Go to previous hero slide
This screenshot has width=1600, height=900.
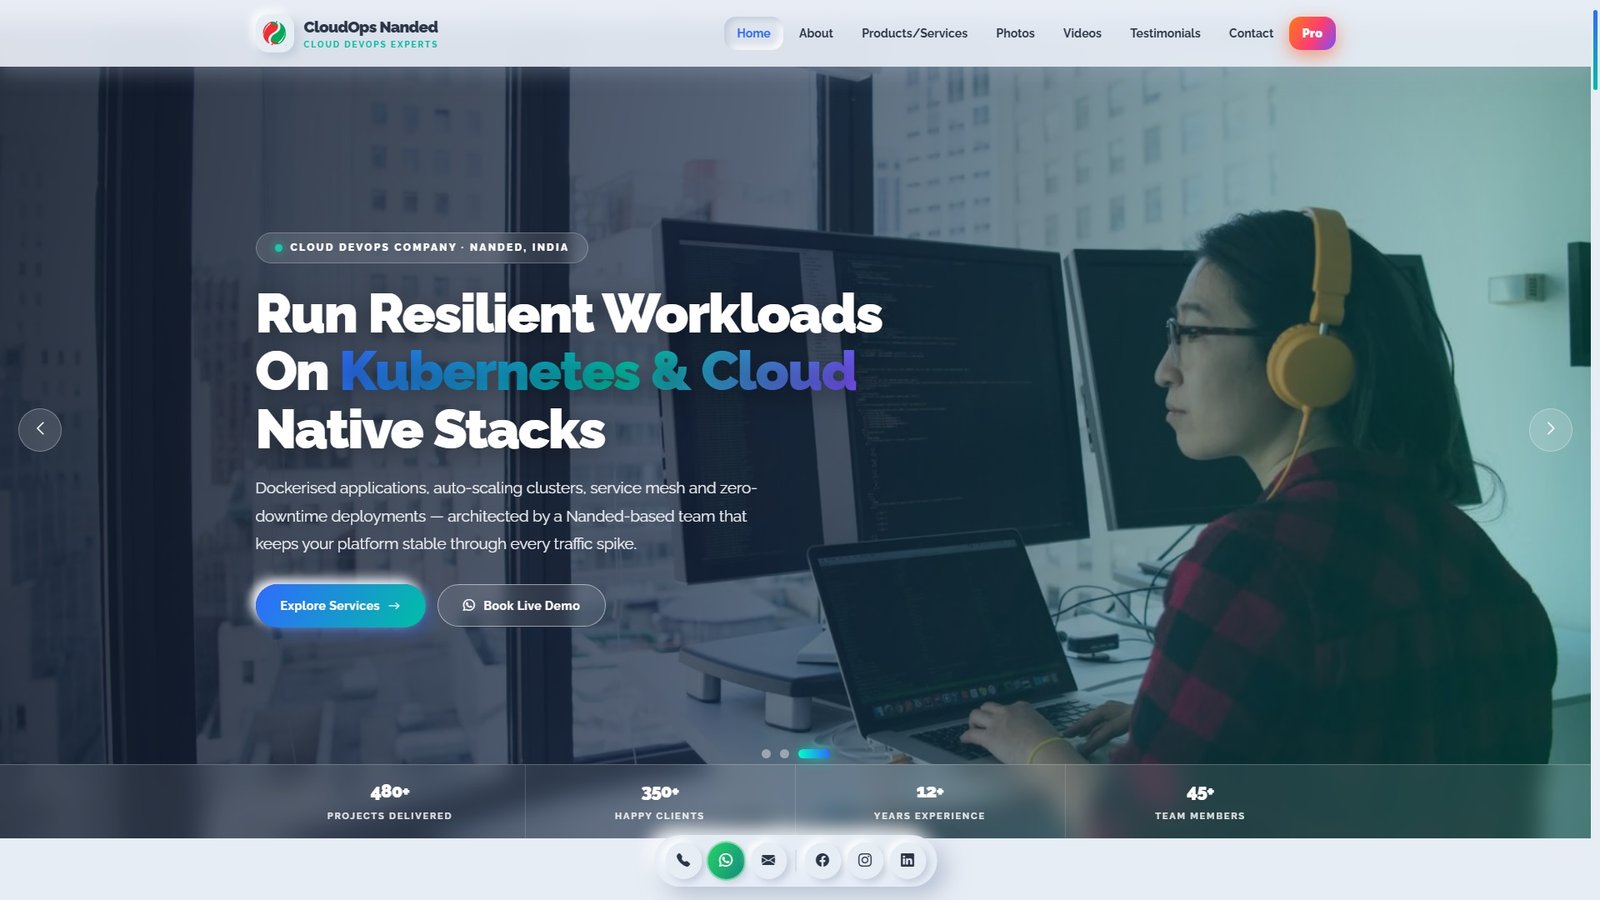coord(40,429)
